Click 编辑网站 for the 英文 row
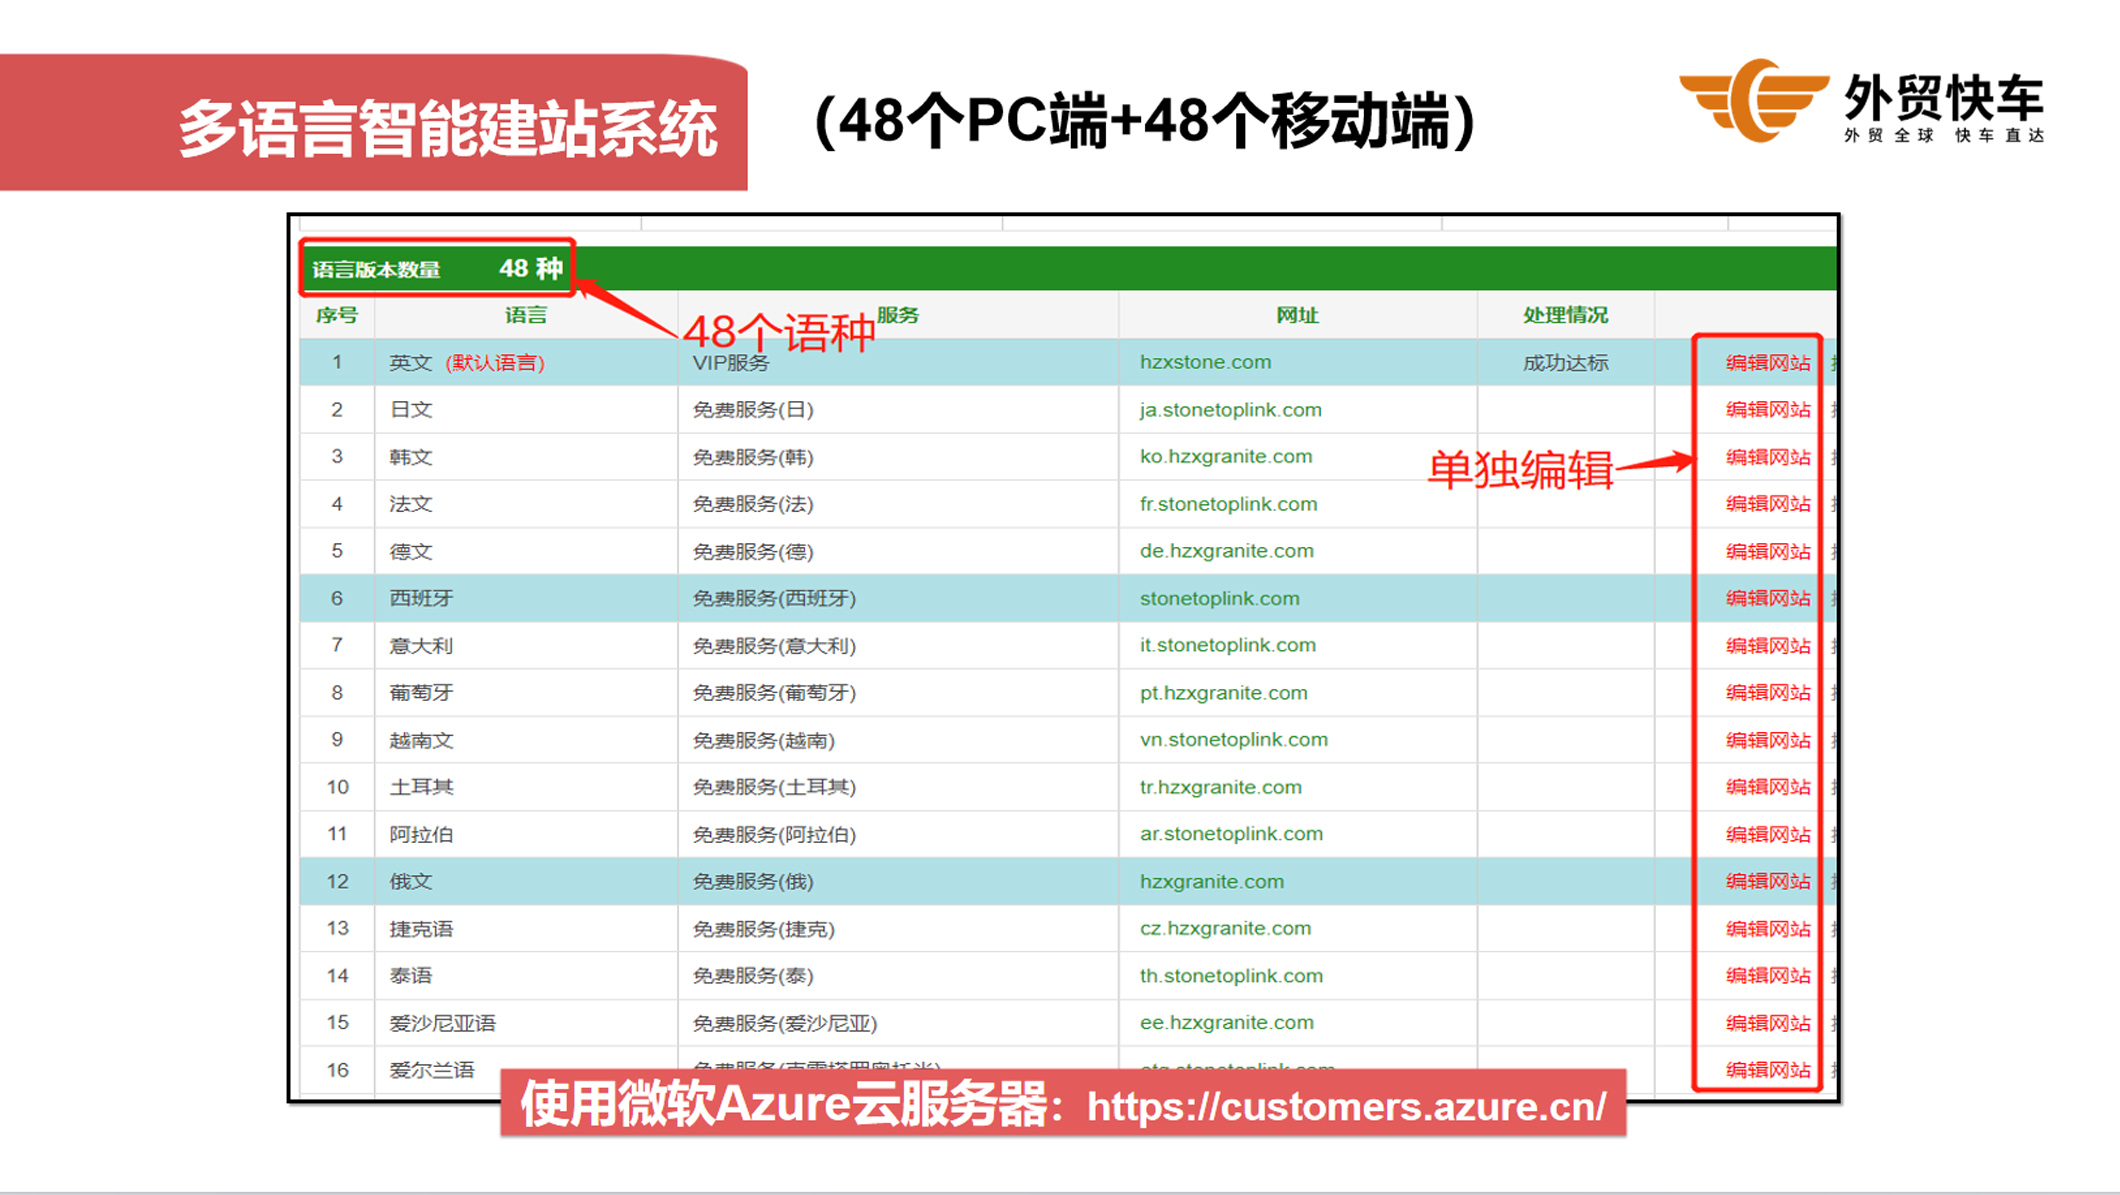The width and height of the screenshot is (2120, 1195). pos(1767,363)
